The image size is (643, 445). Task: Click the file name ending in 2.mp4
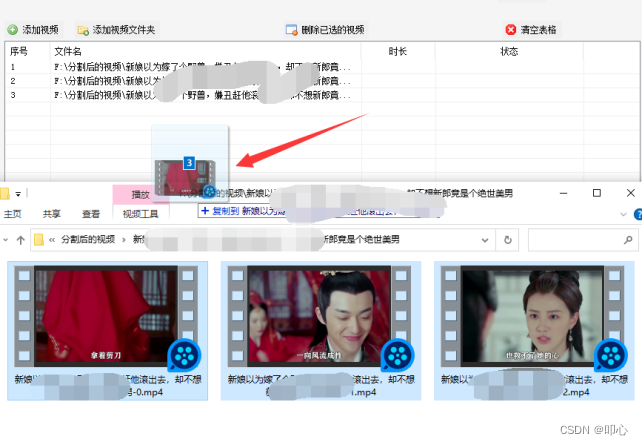point(534,386)
